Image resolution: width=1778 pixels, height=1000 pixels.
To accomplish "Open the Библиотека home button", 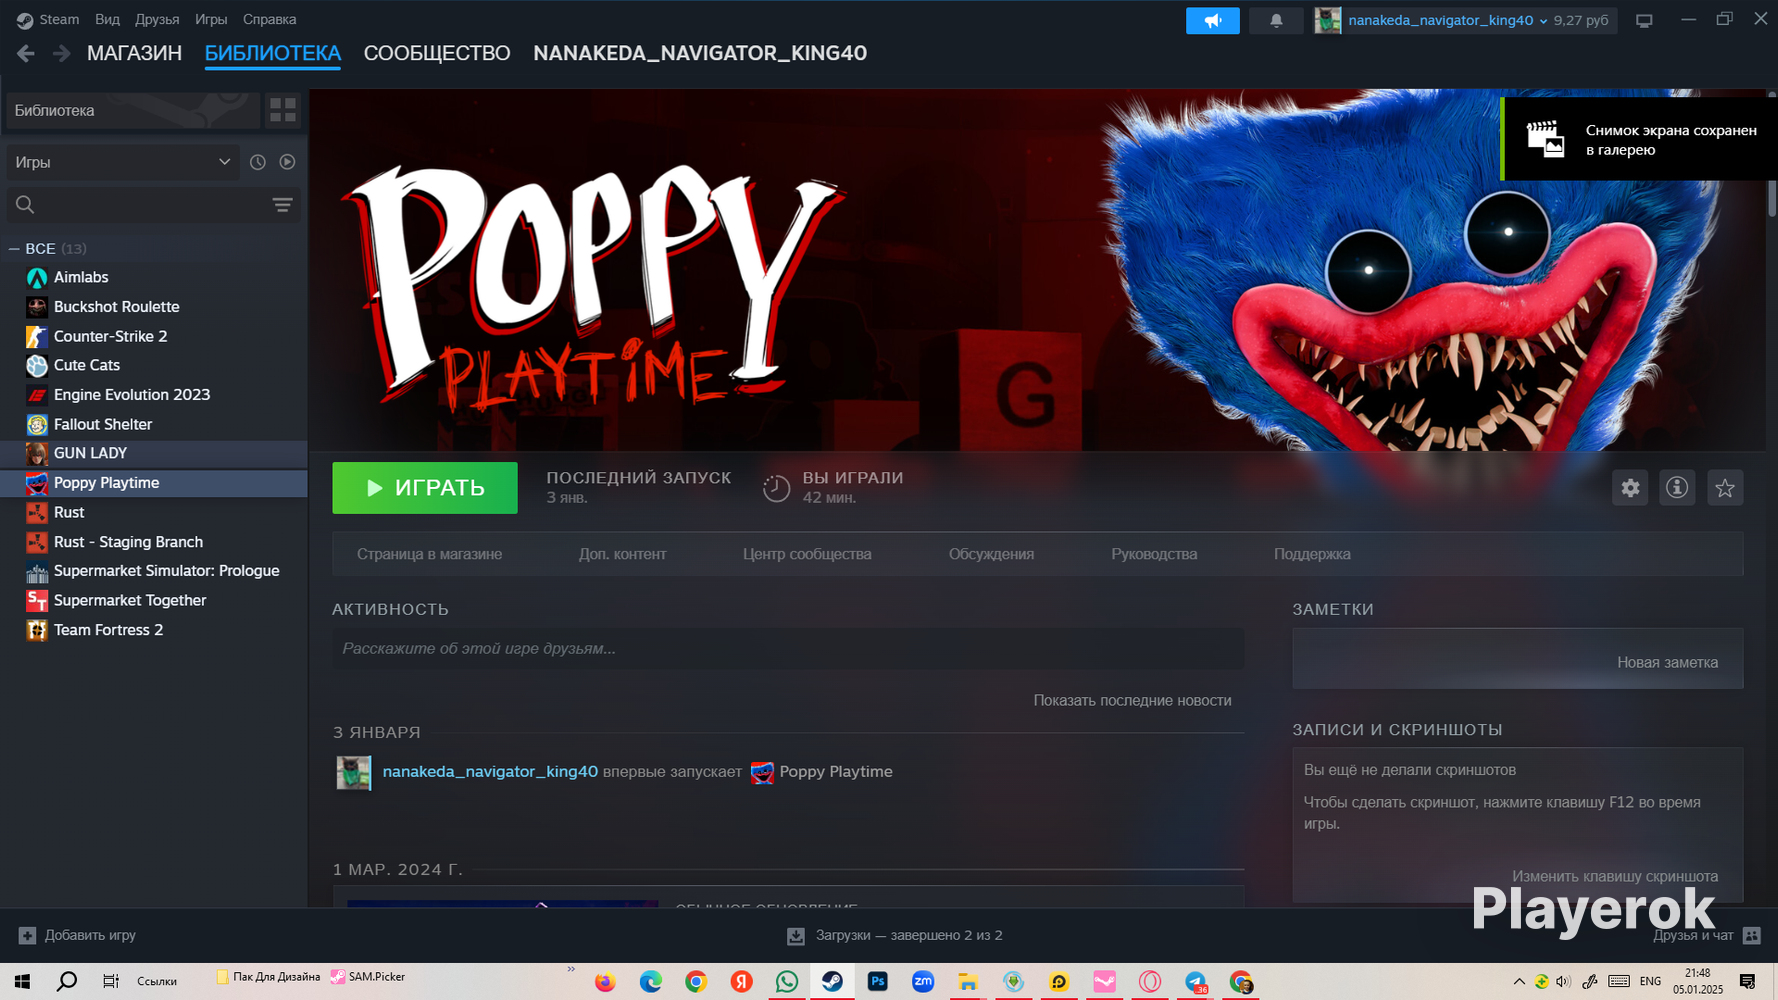I will click(x=133, y=110).
